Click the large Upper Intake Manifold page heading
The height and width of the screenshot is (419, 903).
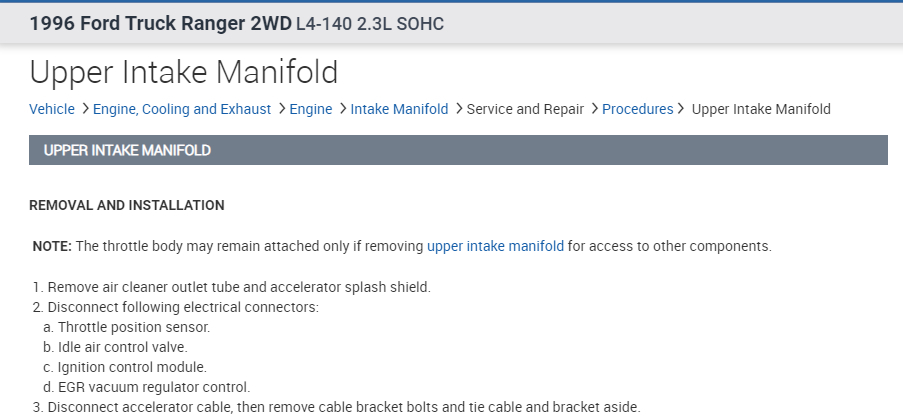pyautogui.click(x=184, y=72)
